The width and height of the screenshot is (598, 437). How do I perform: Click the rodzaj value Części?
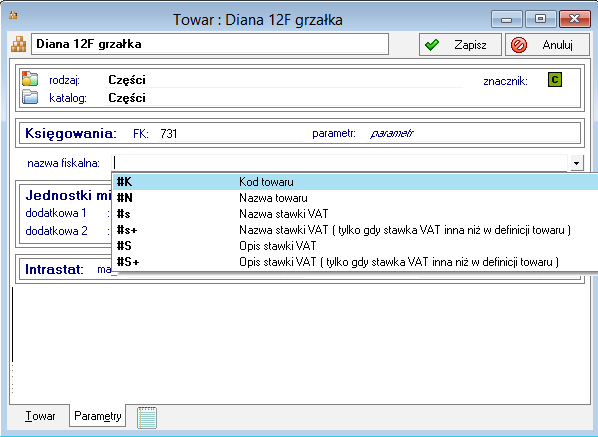[127, 80]
